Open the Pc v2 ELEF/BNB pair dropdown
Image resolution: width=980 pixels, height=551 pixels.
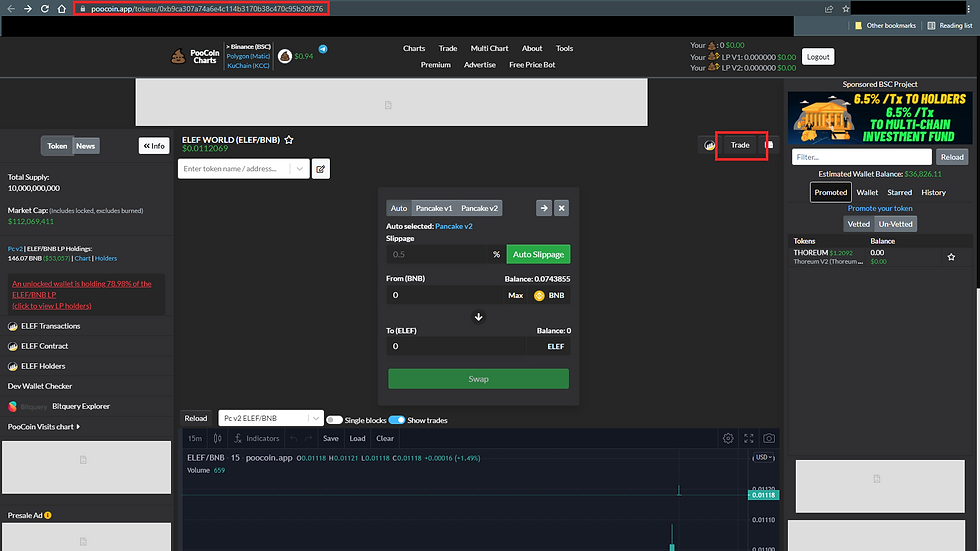point(271,419)
